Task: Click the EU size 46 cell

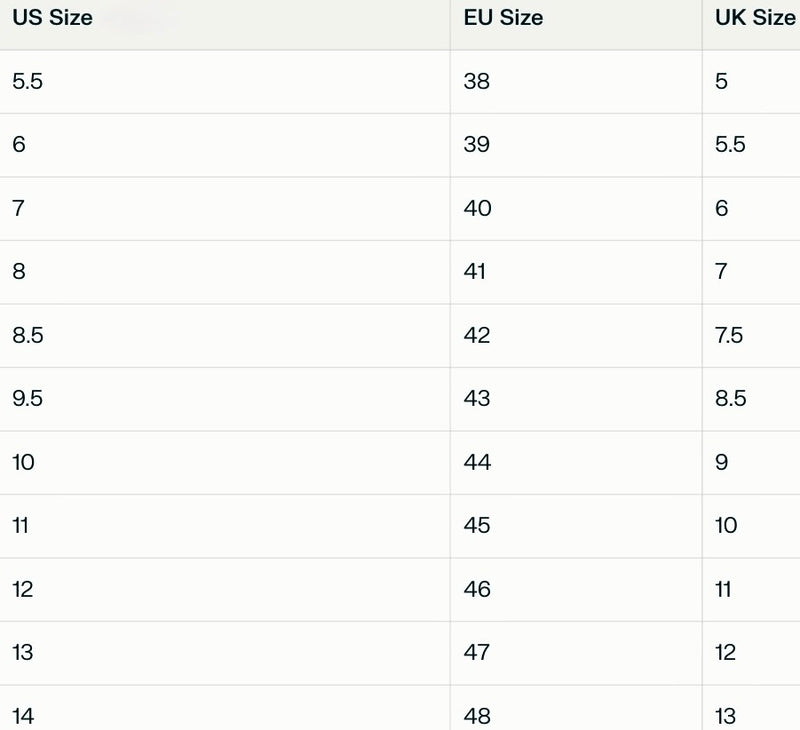Action: coord(477,590)
